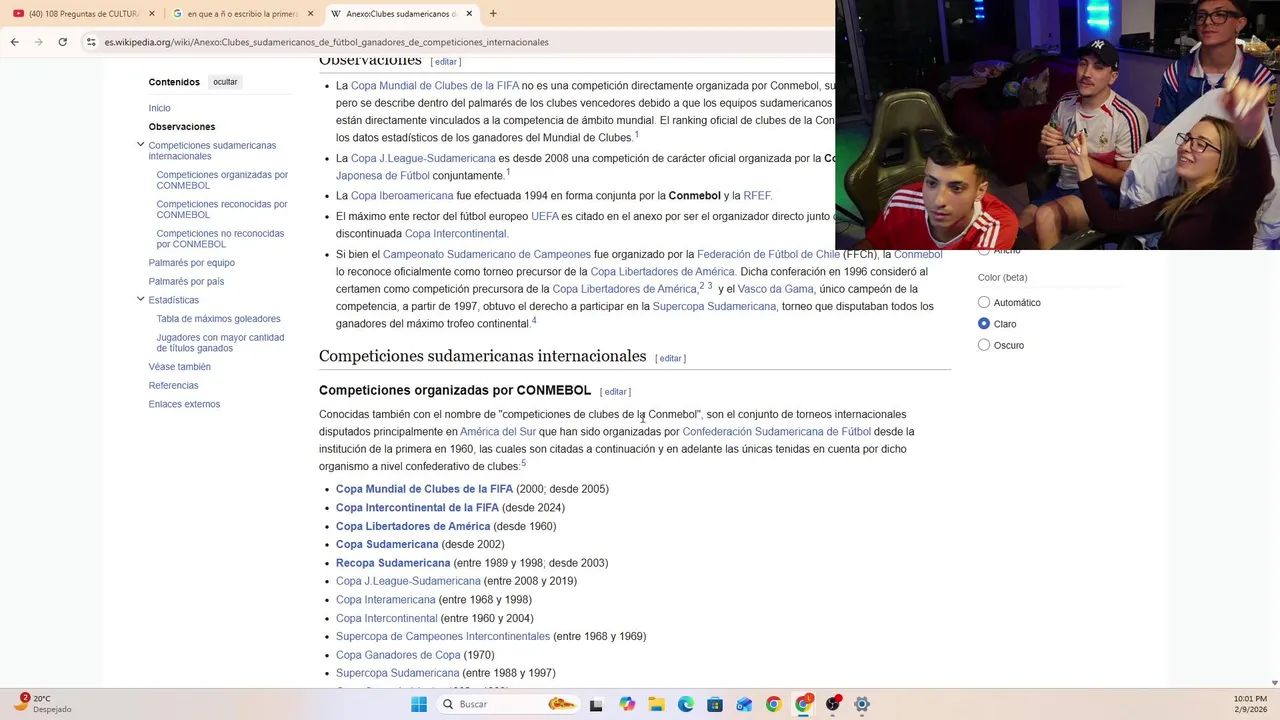Go back using the browser back arrow

coord(14,42)
